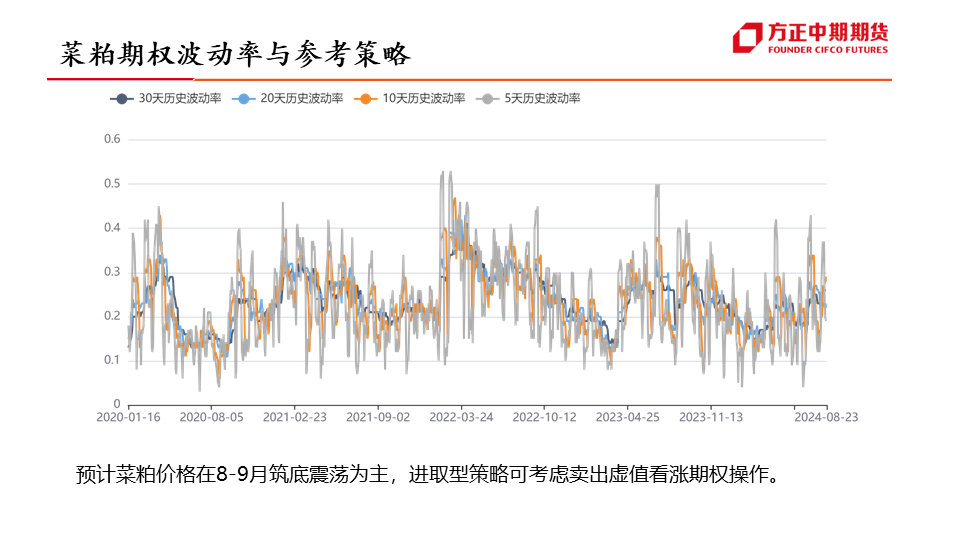This screenshot has width=960, height=540.
Task: Click the x-axis date 2021-09-02
Action: [378, 417]
